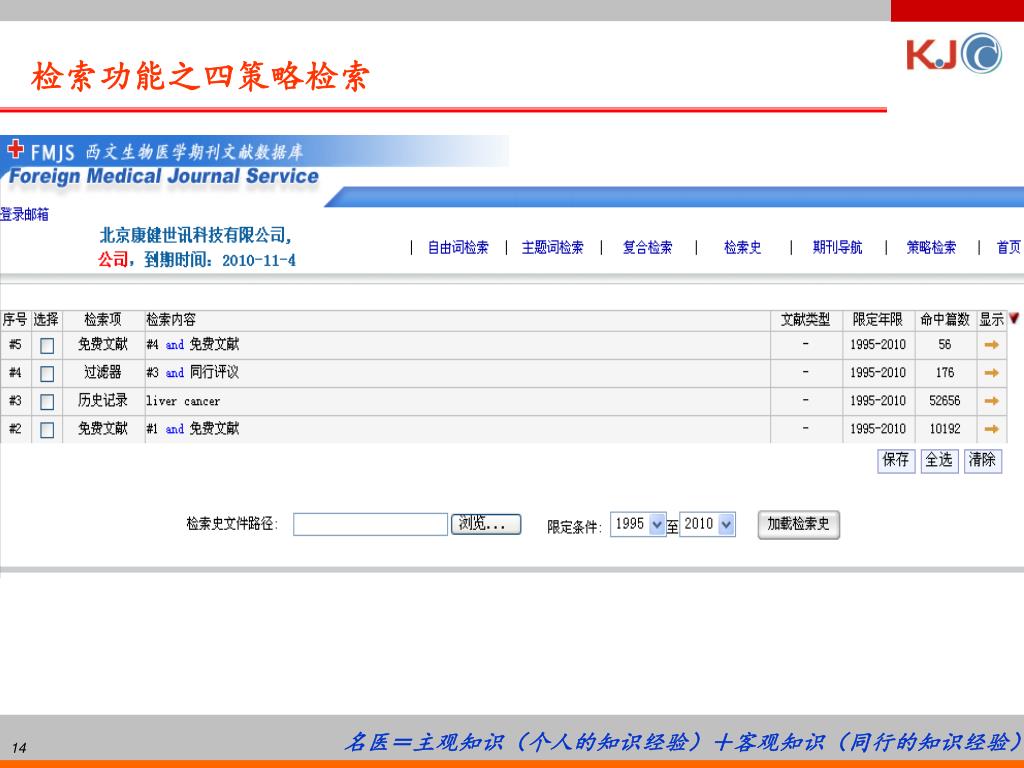The image size is (1024, 768).
Task: Tick the checkbox for search #5
Action: (47, 346)
